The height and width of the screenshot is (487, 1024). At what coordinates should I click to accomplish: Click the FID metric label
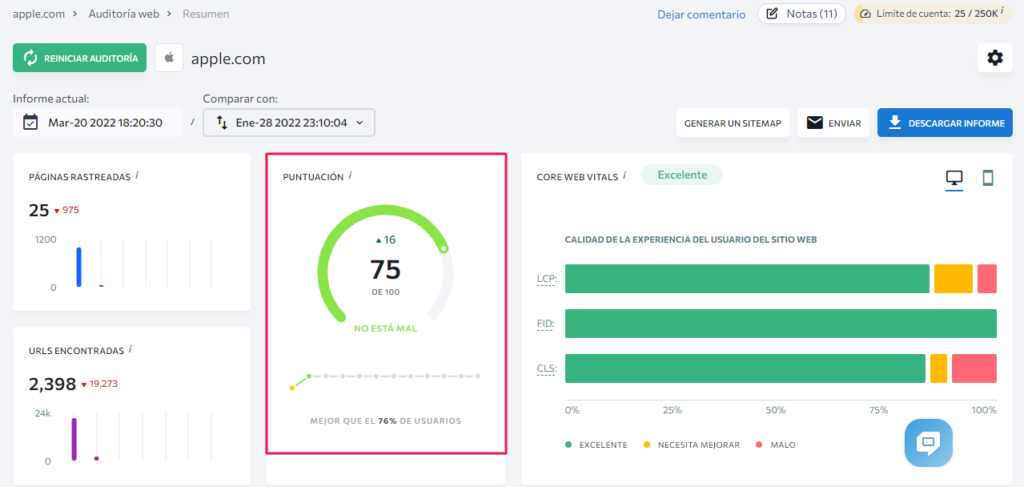pyautogui.click(x=547, y=324)
